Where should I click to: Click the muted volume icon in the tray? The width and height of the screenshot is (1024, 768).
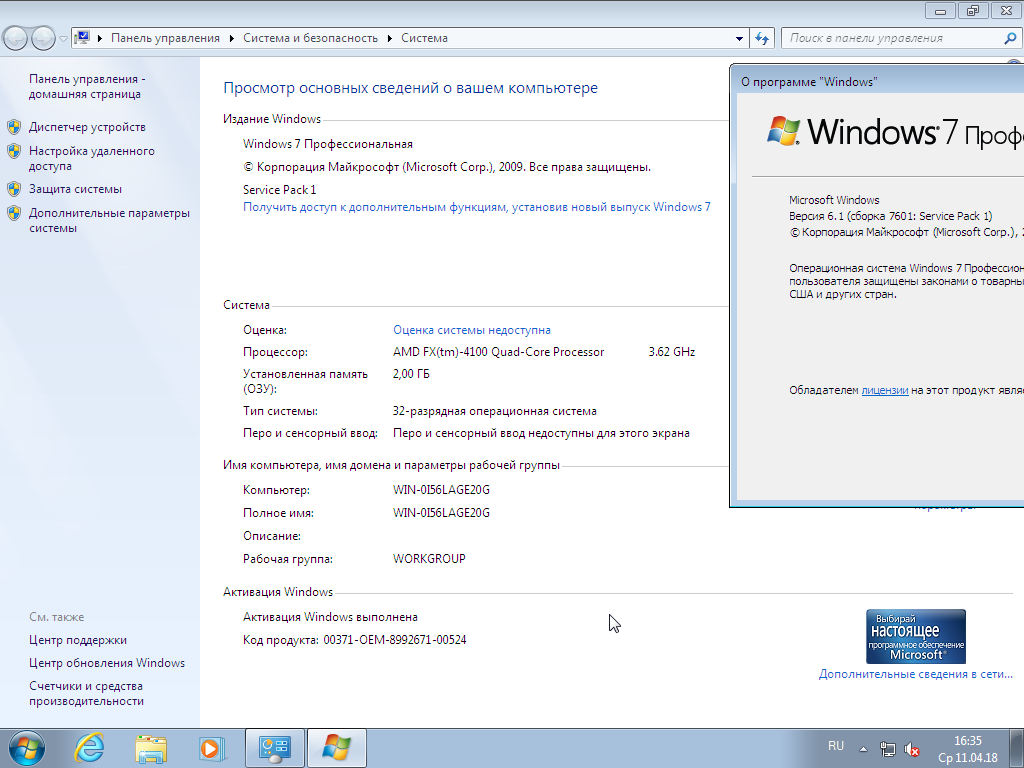[912, 749]
